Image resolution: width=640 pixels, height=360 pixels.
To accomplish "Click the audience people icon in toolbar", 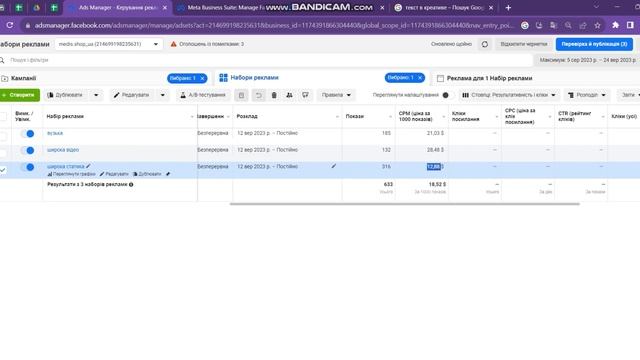I will [289, 95].
